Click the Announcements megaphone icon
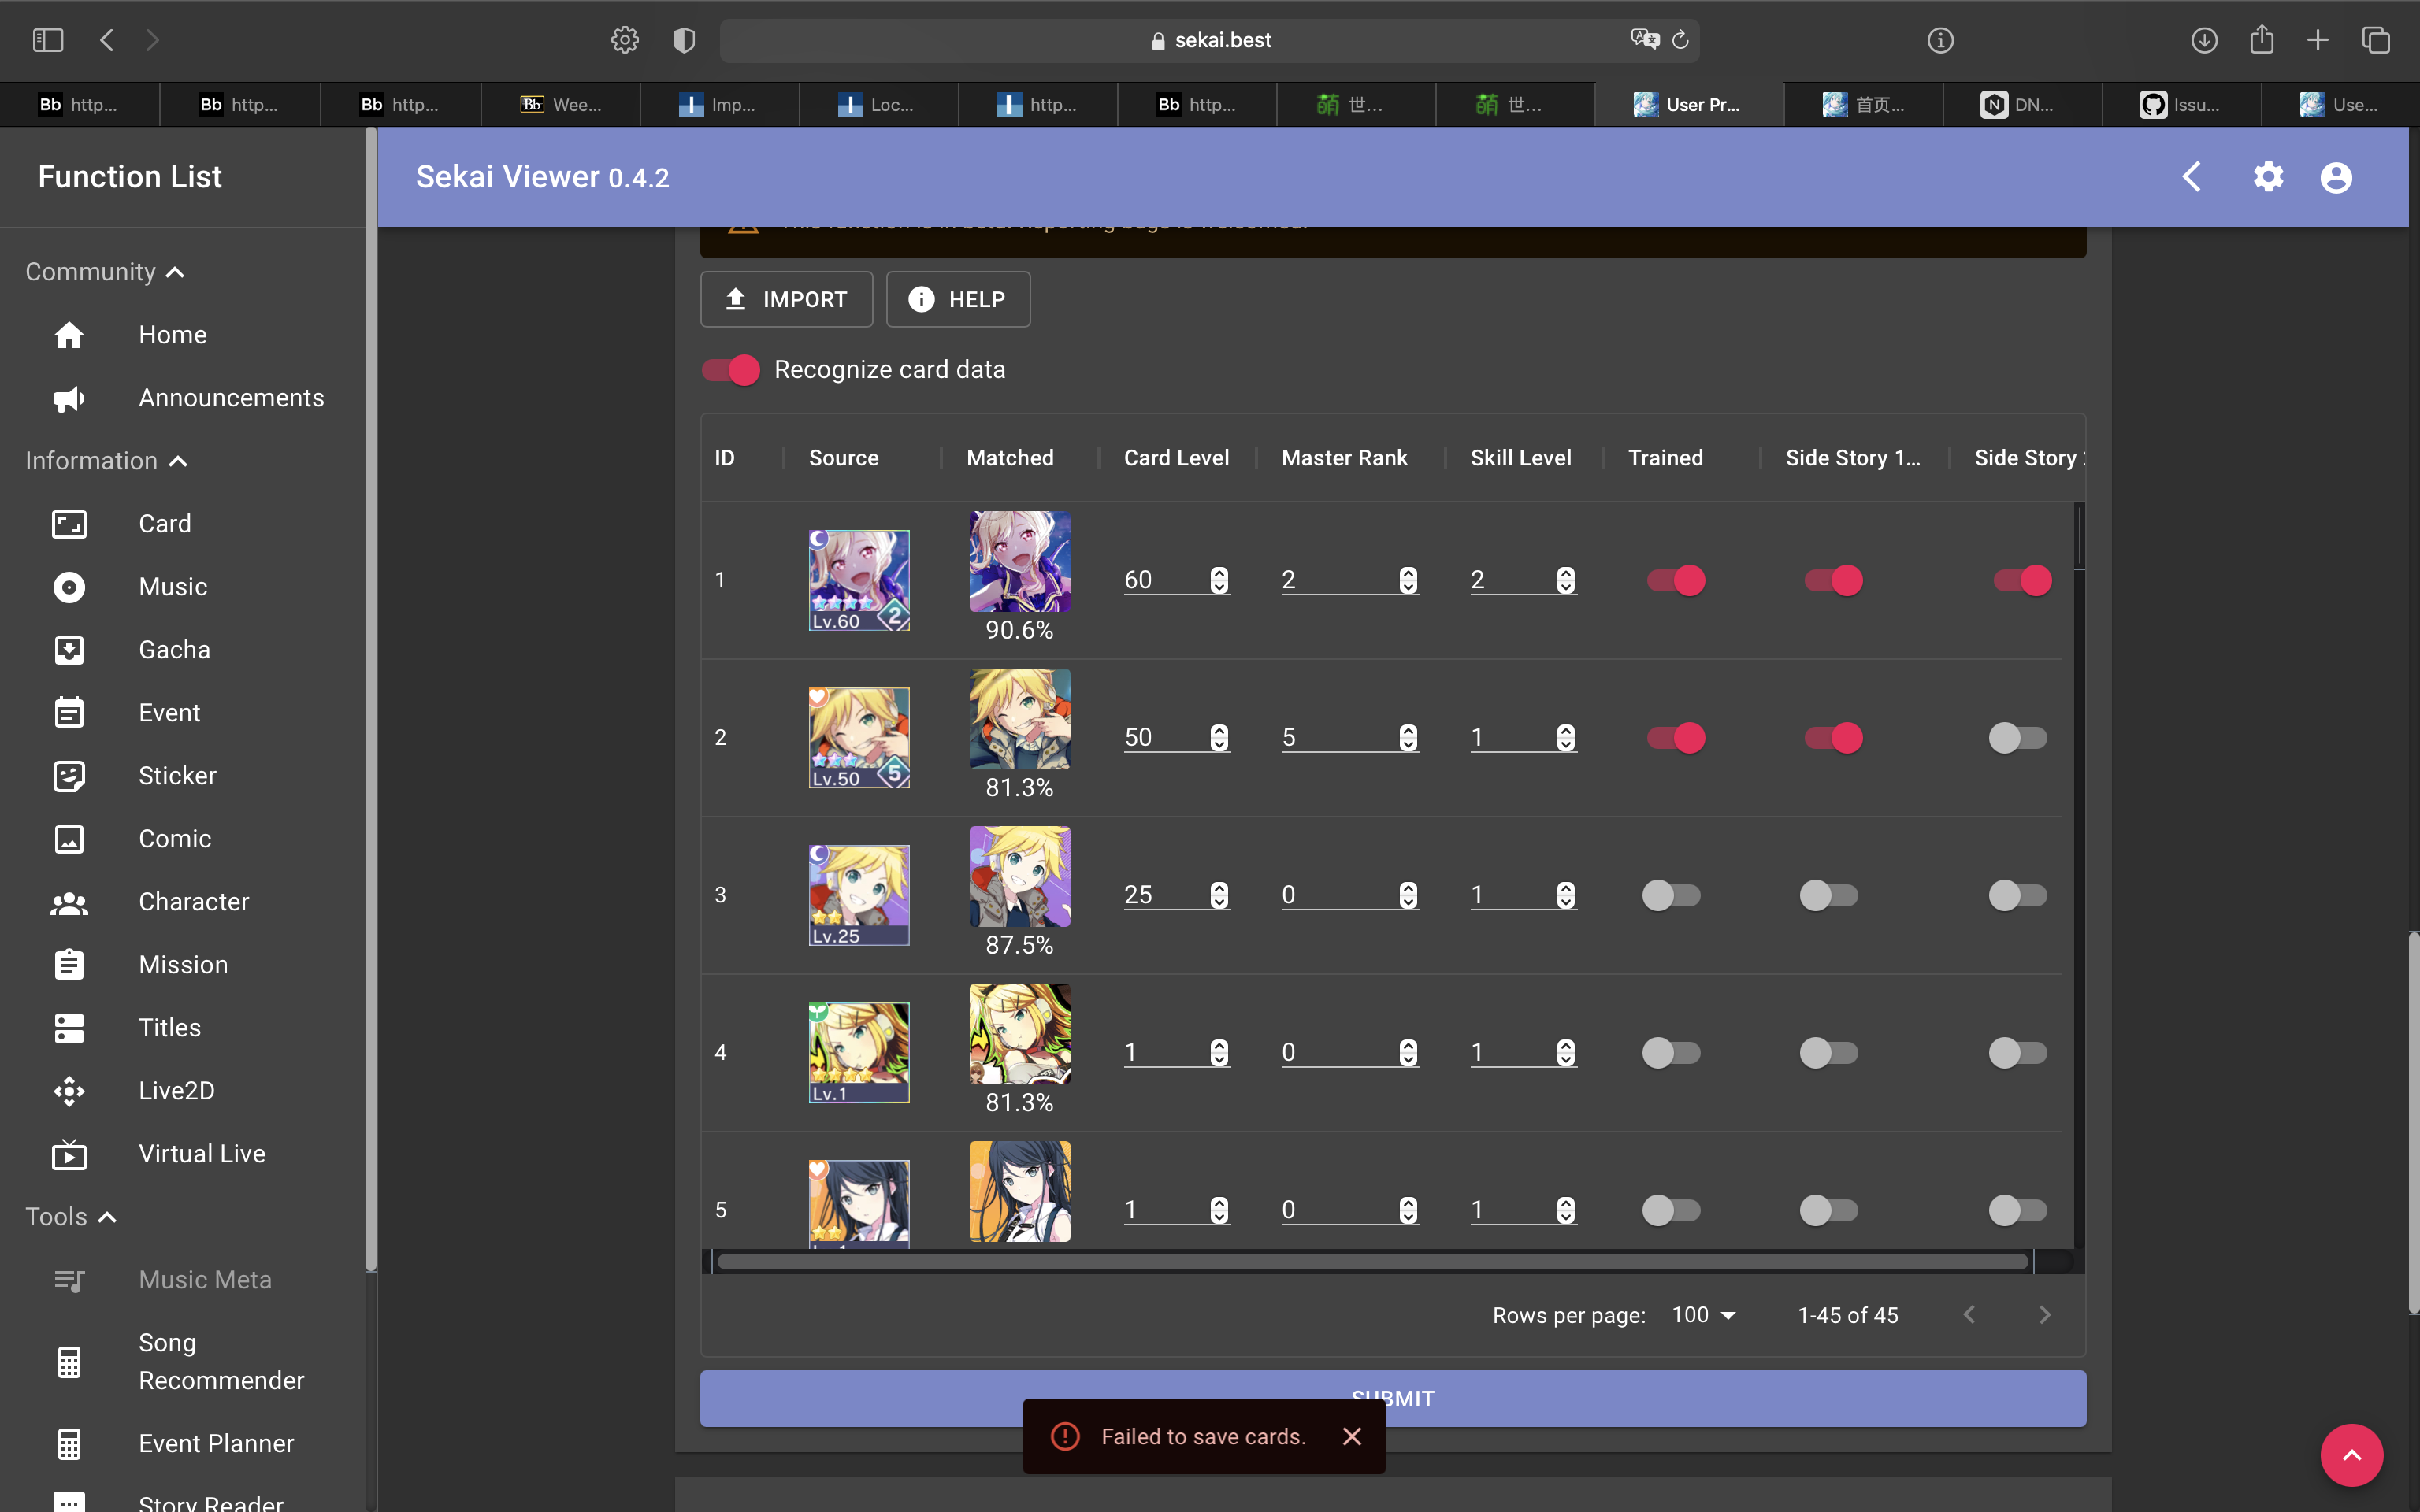The width and height of the screenshot is (2420, 1512). pos(68,398)
